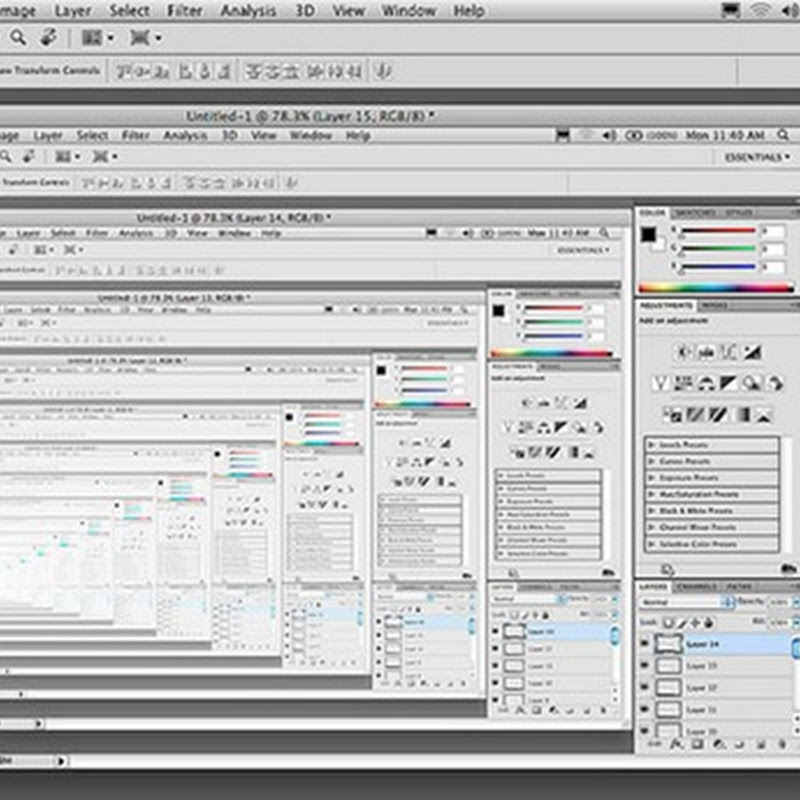Click align top edges icon in the outermost options bar
The height and width of the screenshot is (800, 800).
[x=123, y=71]
